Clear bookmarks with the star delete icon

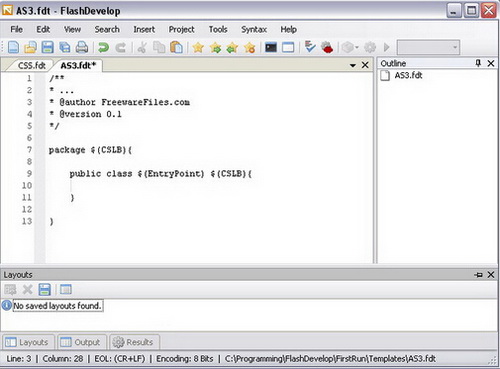249,48
